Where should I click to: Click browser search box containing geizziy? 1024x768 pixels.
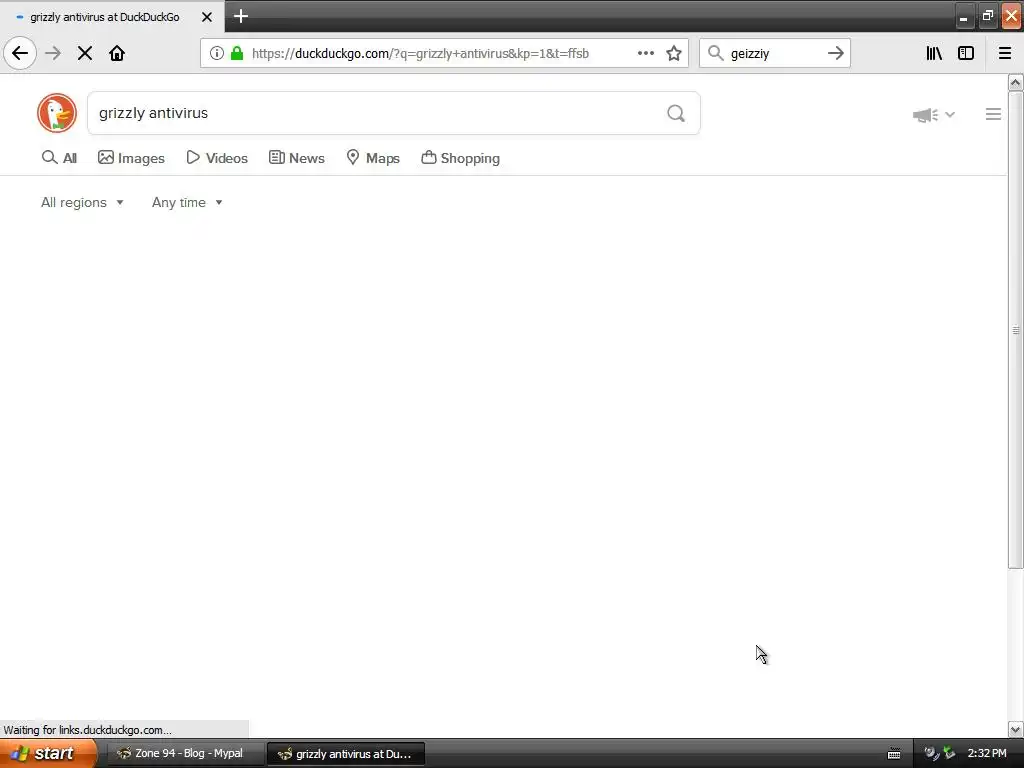[x=775, y=53]
